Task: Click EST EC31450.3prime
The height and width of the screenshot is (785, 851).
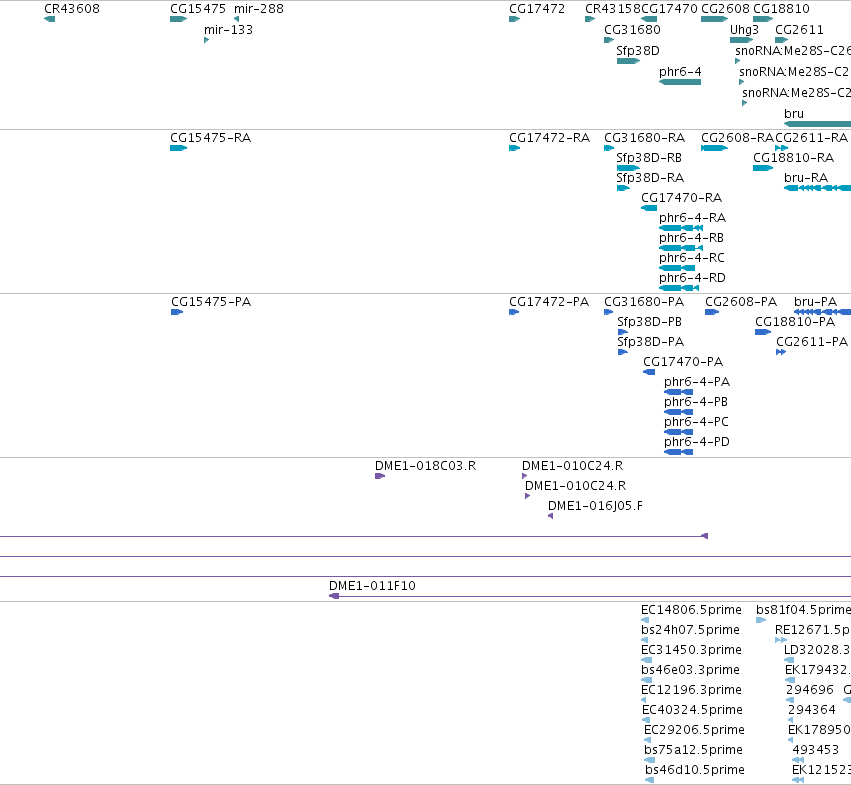Action: click(x=691, y=650)
